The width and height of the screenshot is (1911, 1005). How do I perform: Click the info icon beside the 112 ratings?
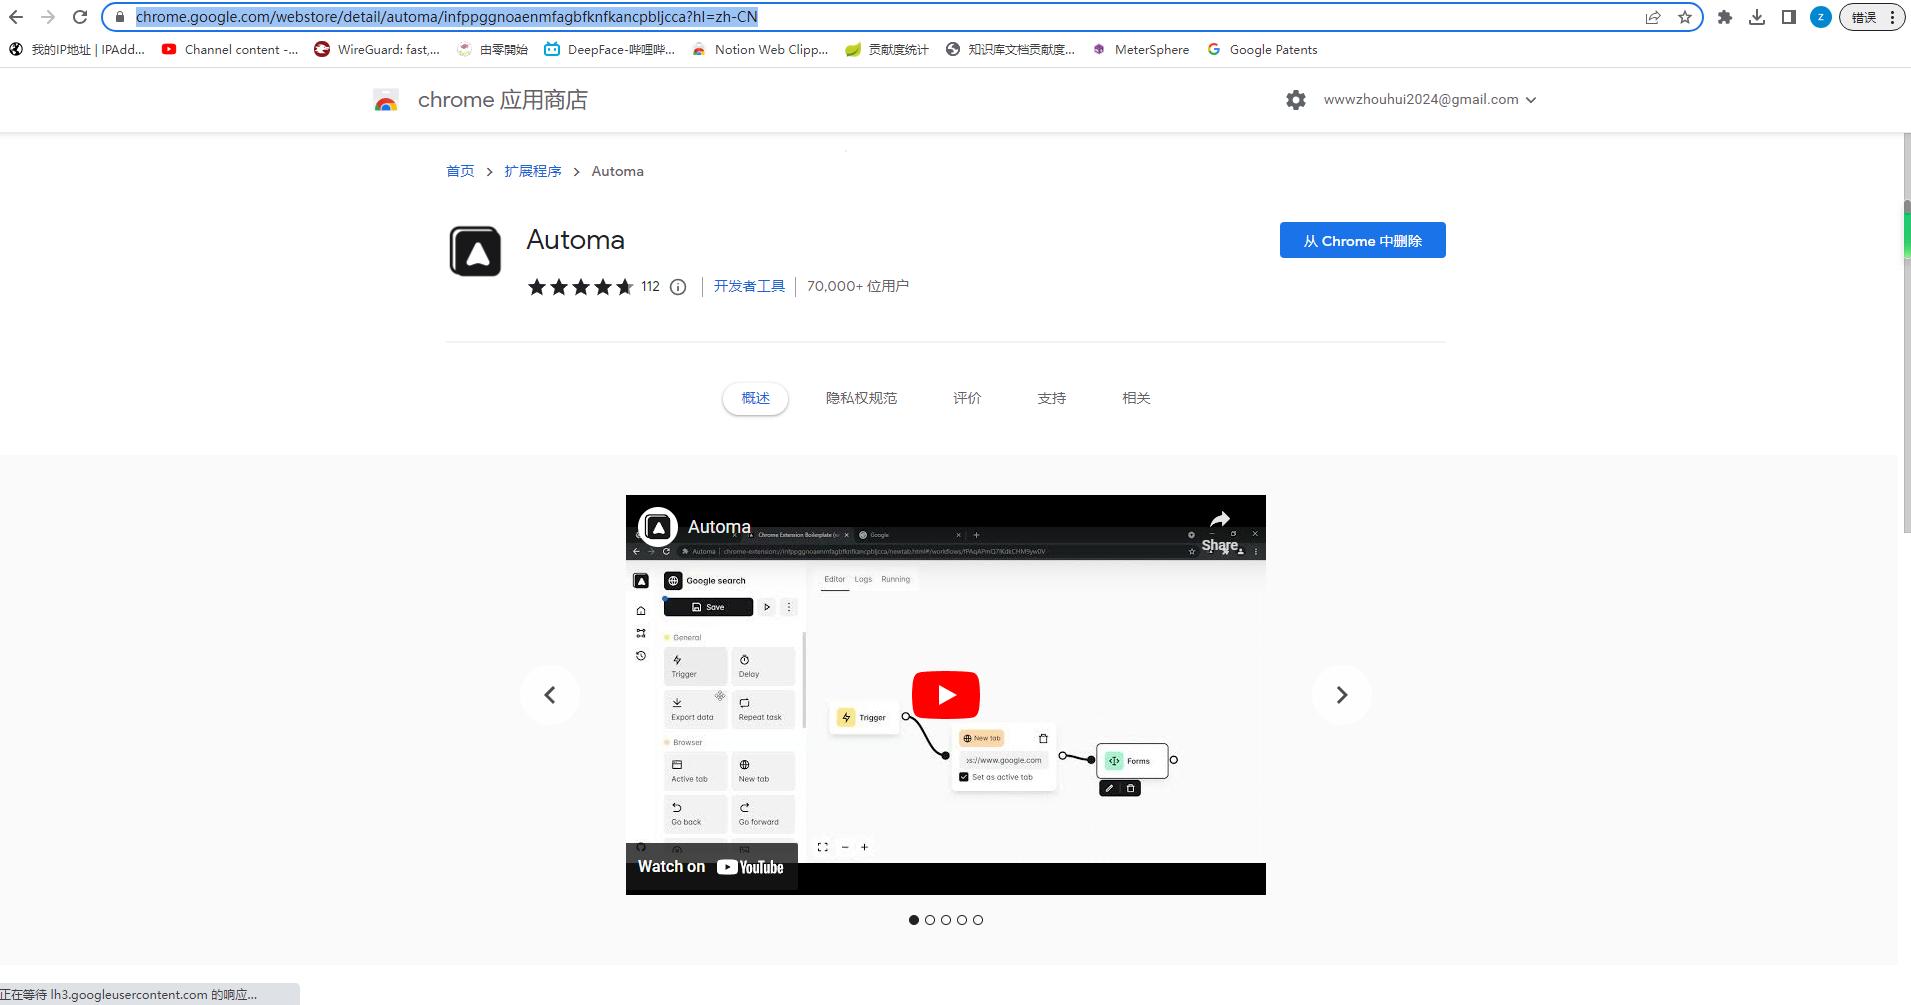(x=678, y=287)
